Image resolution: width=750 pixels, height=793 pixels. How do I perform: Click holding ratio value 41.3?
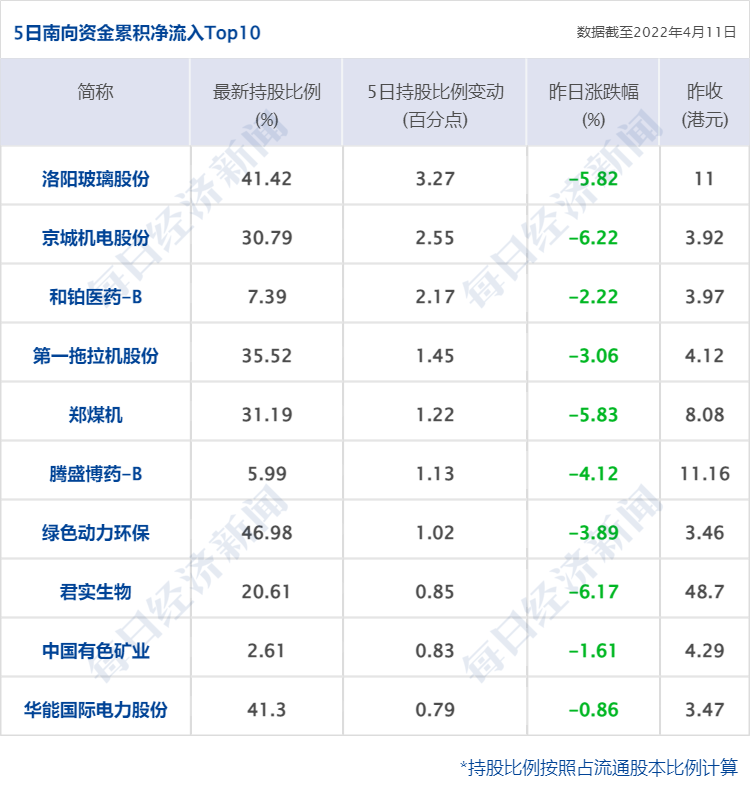(x=267, y=710)
